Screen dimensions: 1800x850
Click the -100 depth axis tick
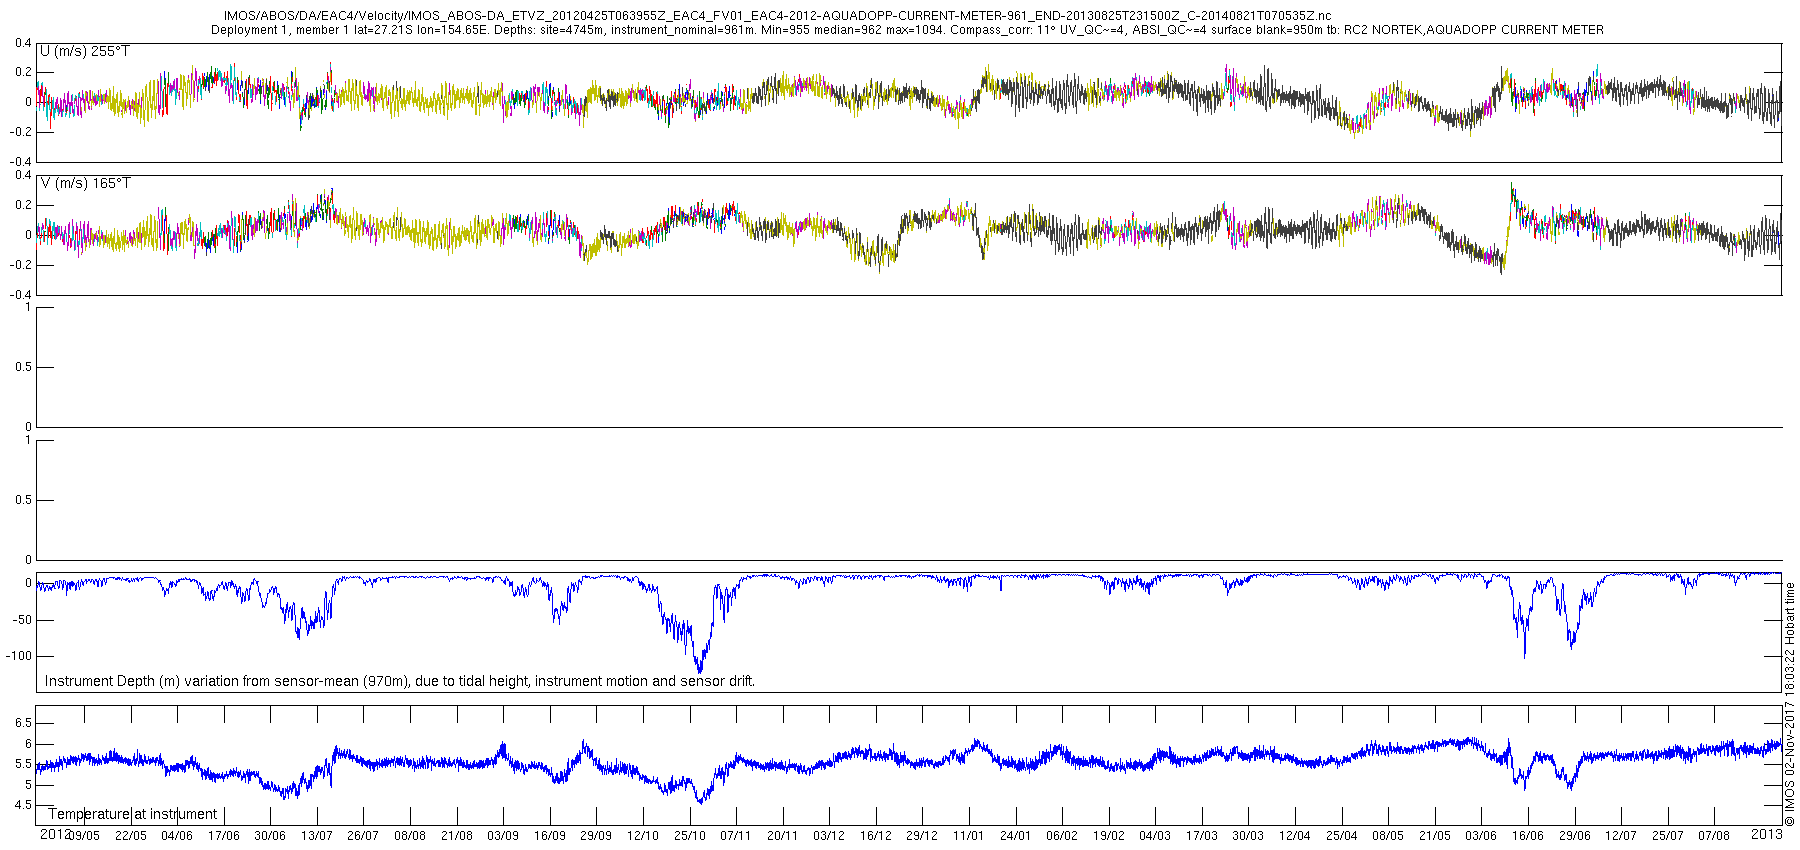[x=18, y=656]
